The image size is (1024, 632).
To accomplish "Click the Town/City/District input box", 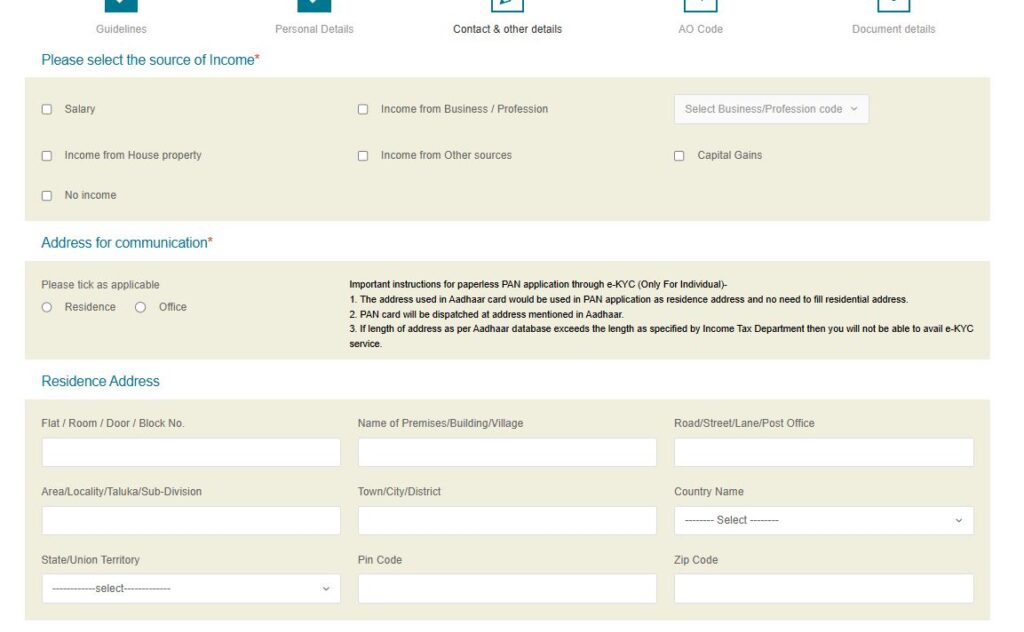I will point(507,520).
